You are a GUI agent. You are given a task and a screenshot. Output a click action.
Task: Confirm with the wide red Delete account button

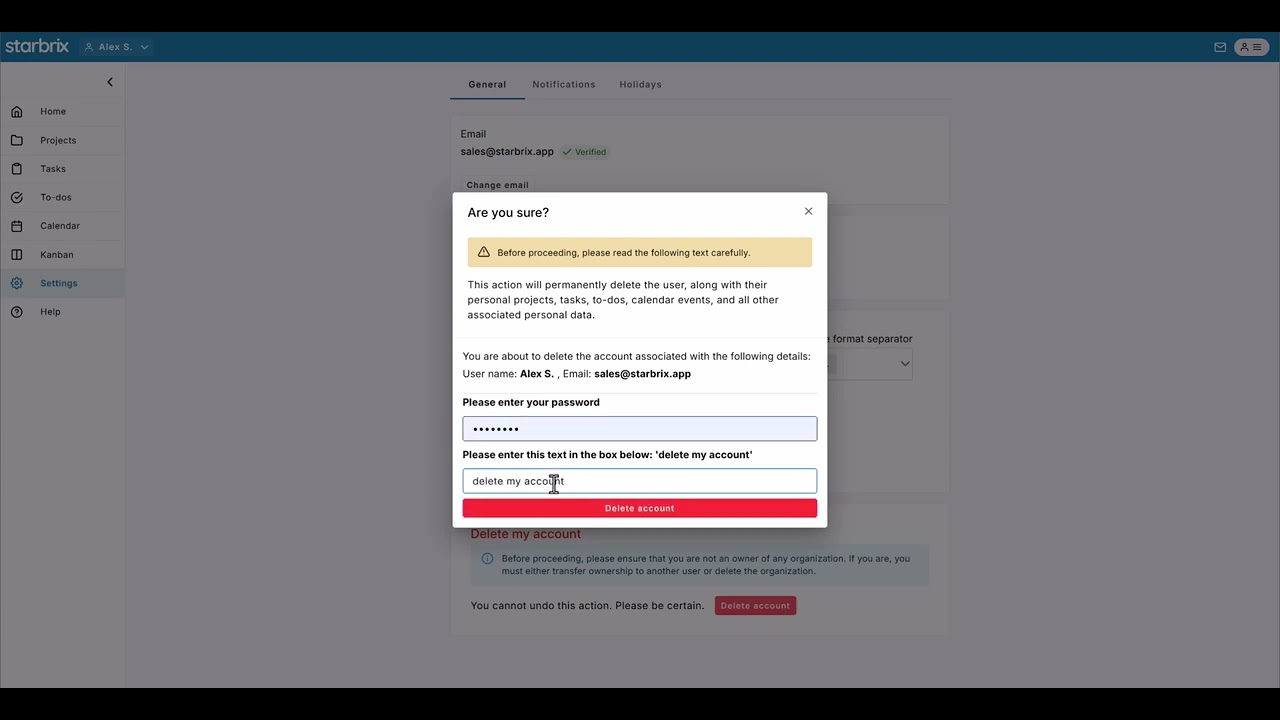pyautogui.click(x=640, y=508)
